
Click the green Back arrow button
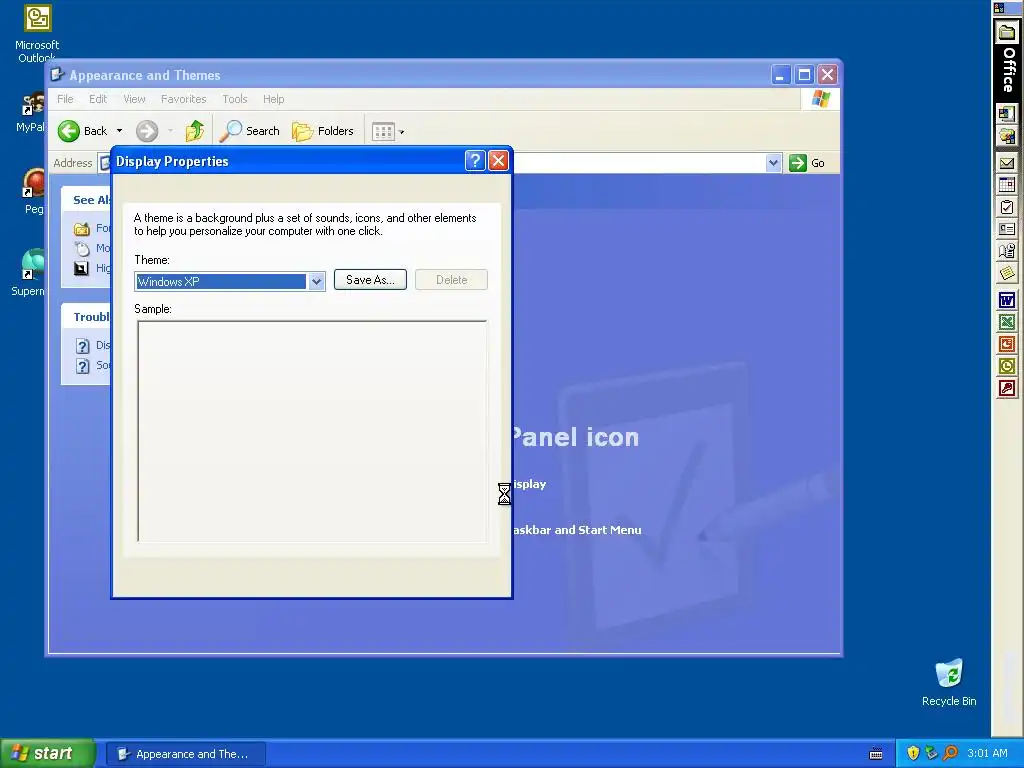[x=69, y=131]
